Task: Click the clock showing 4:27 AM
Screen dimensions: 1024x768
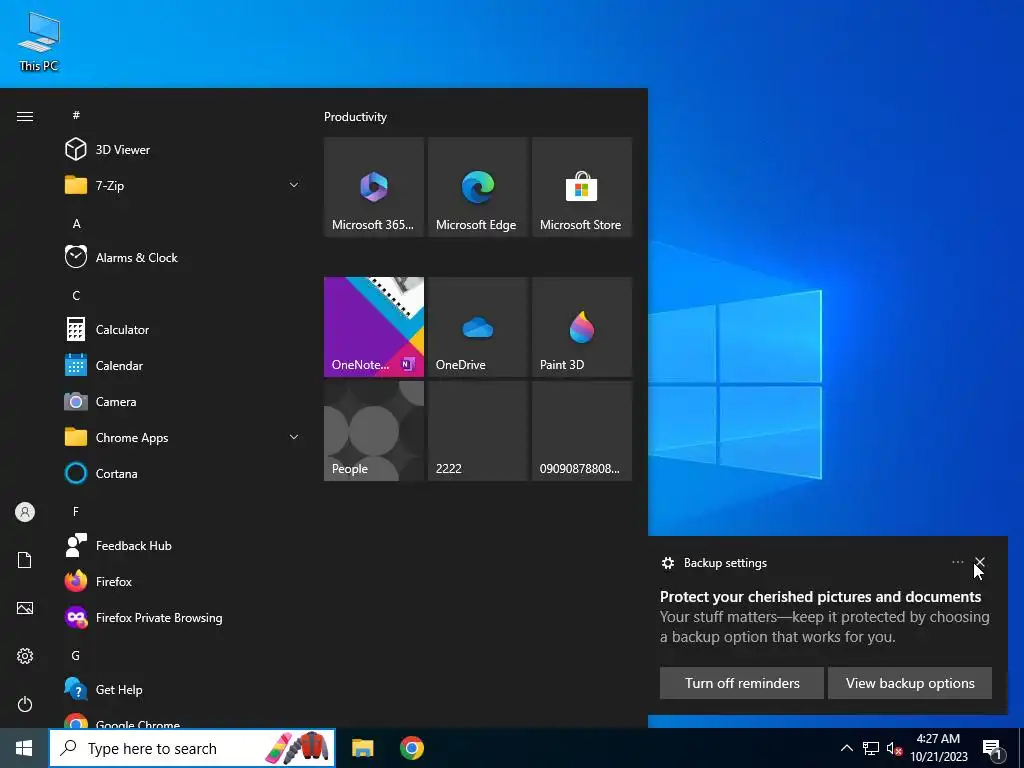Action: 938,748
